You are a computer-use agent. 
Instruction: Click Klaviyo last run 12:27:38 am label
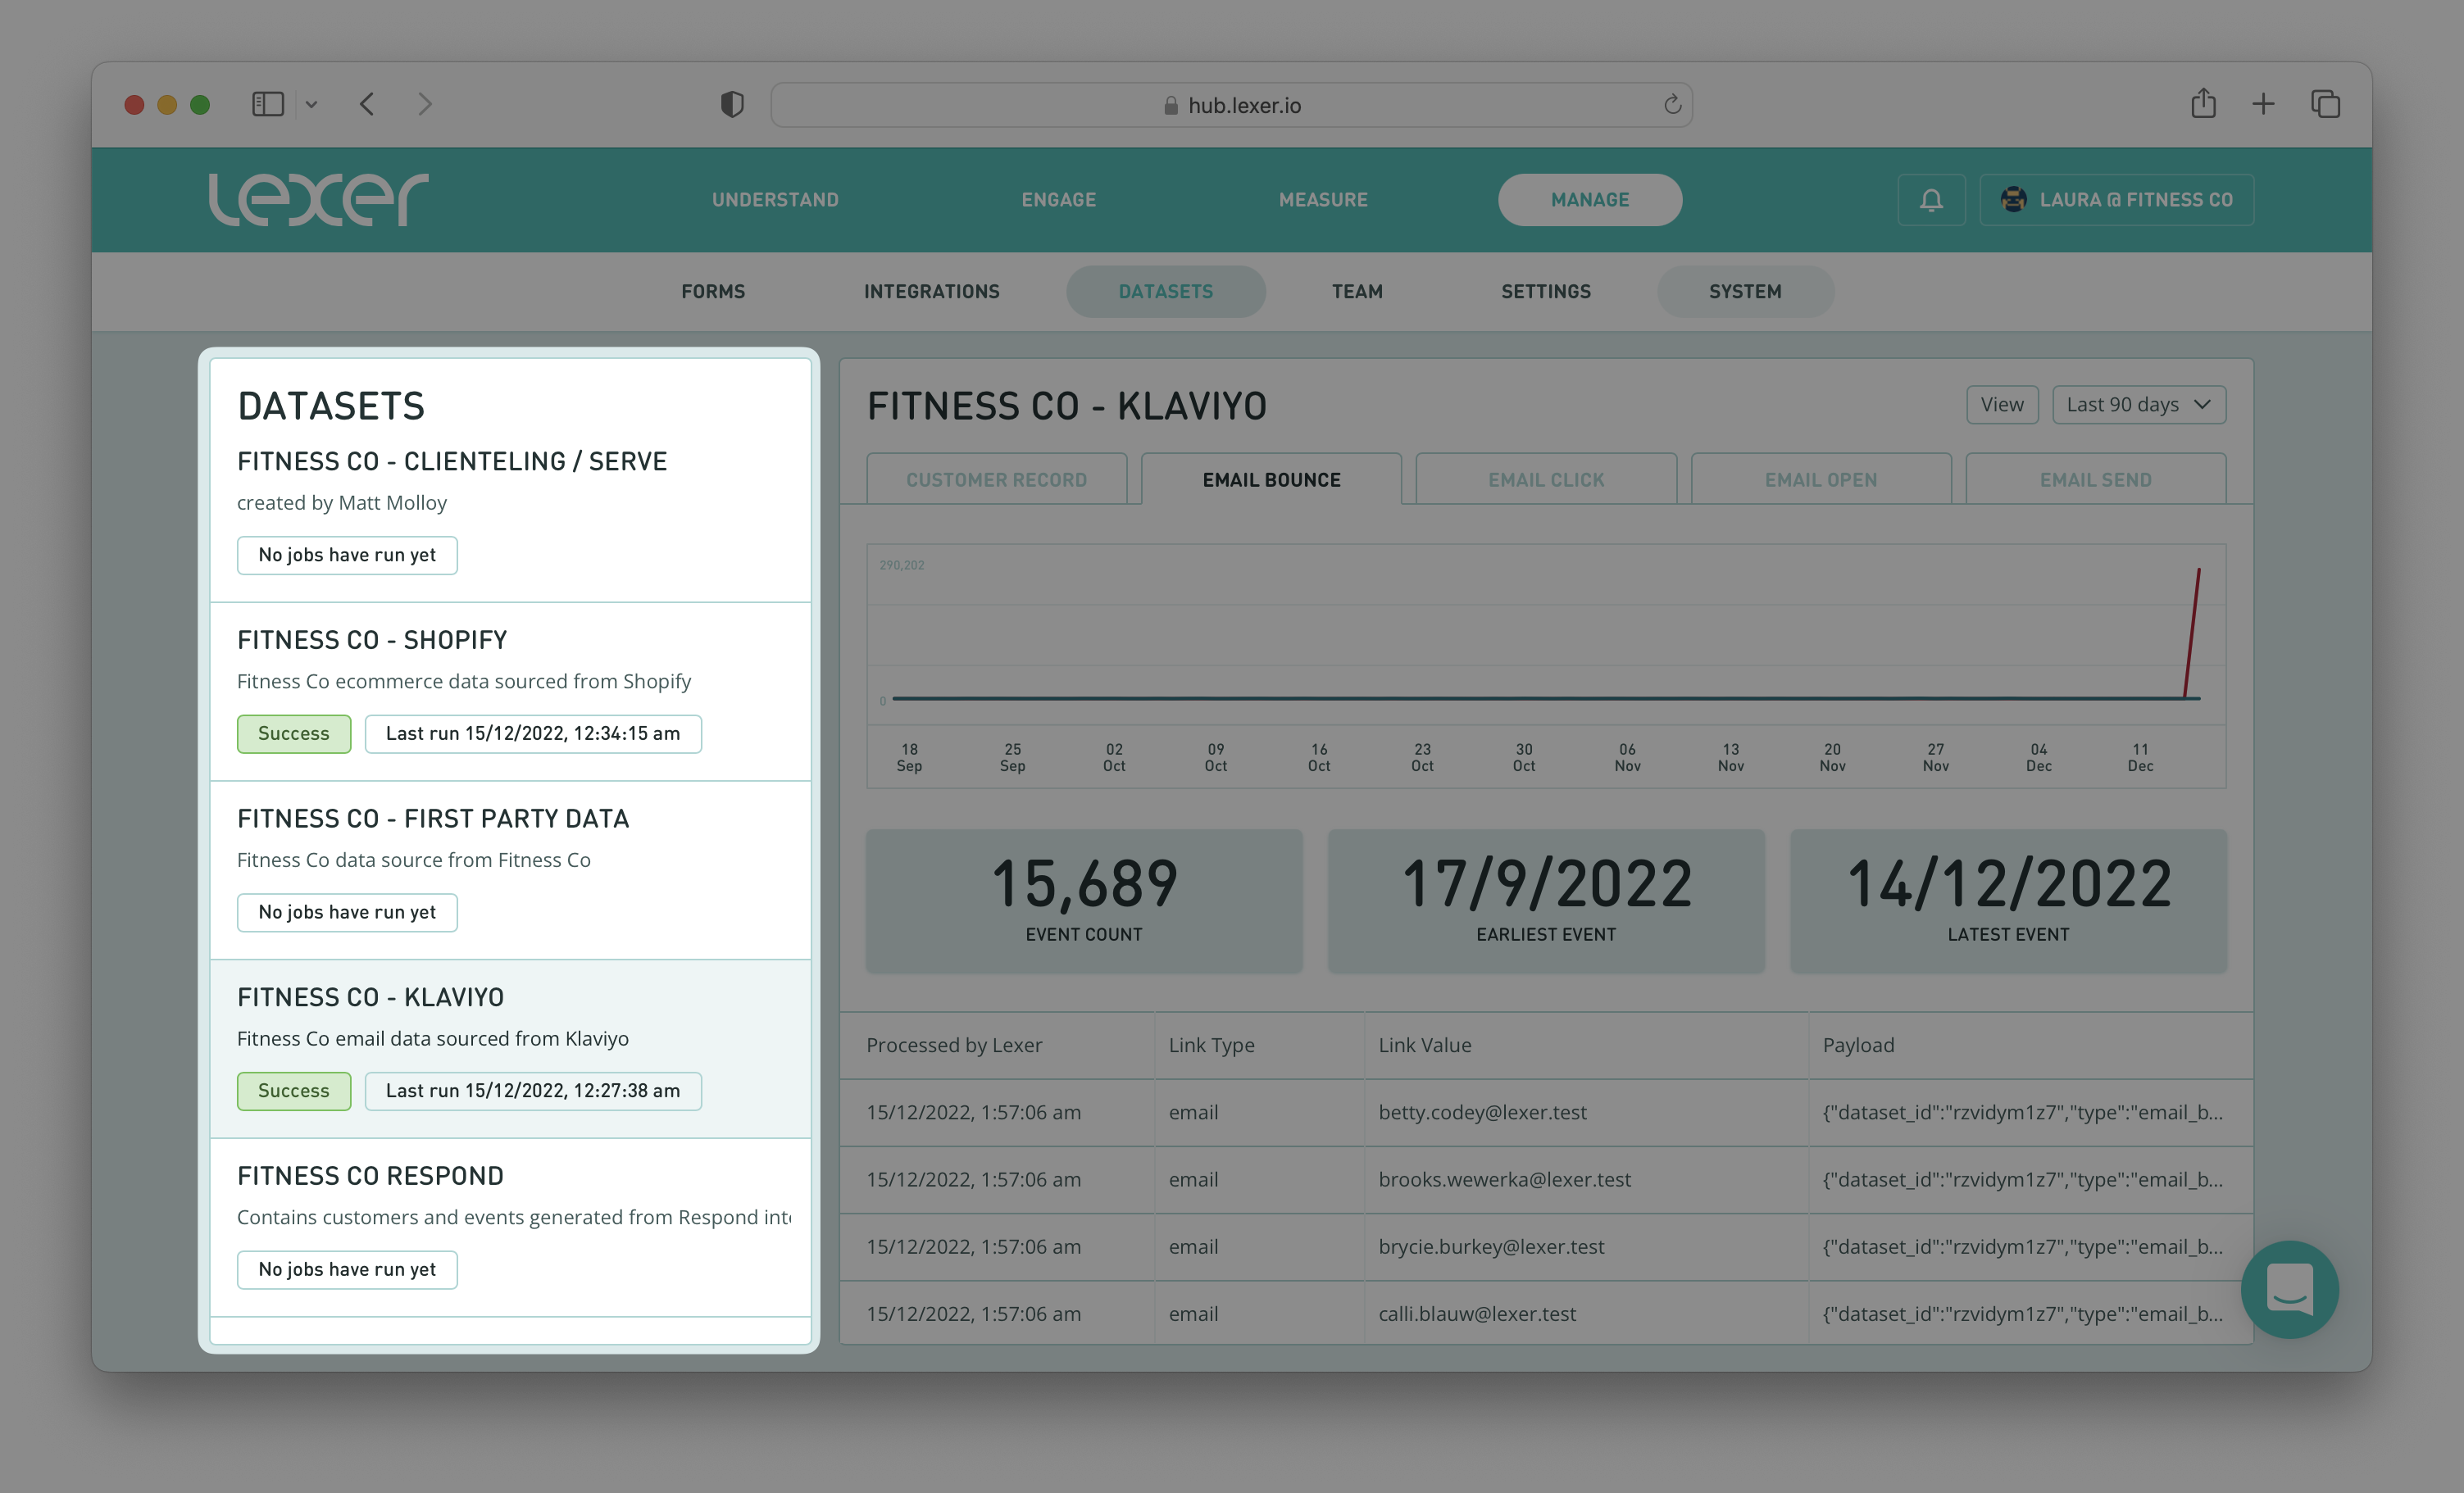[x=533, y=1091]
